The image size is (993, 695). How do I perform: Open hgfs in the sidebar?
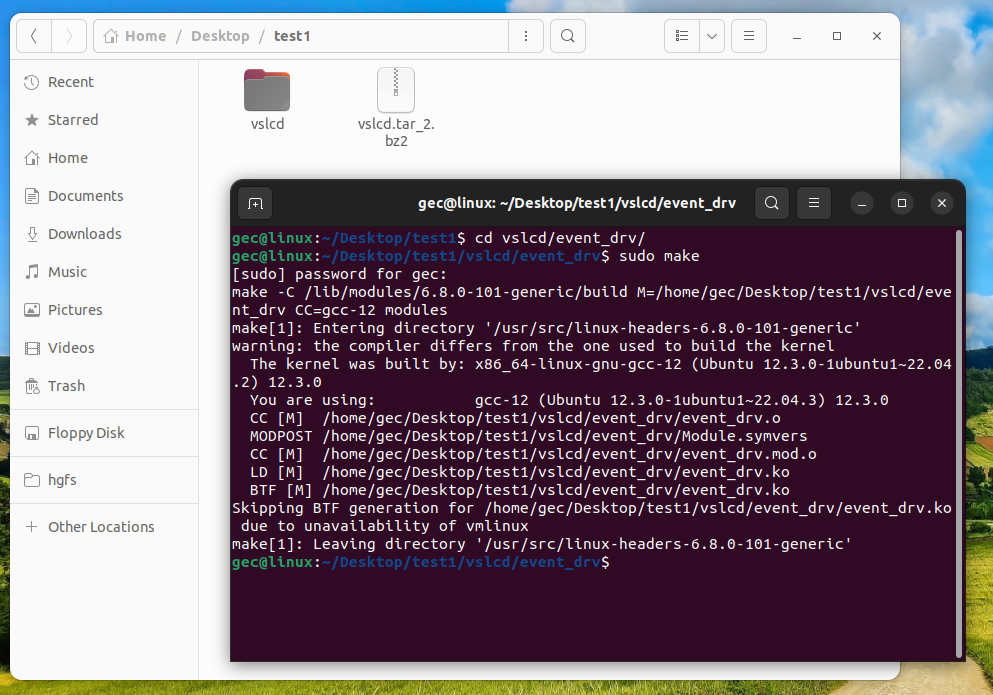(x=104, y=480)
